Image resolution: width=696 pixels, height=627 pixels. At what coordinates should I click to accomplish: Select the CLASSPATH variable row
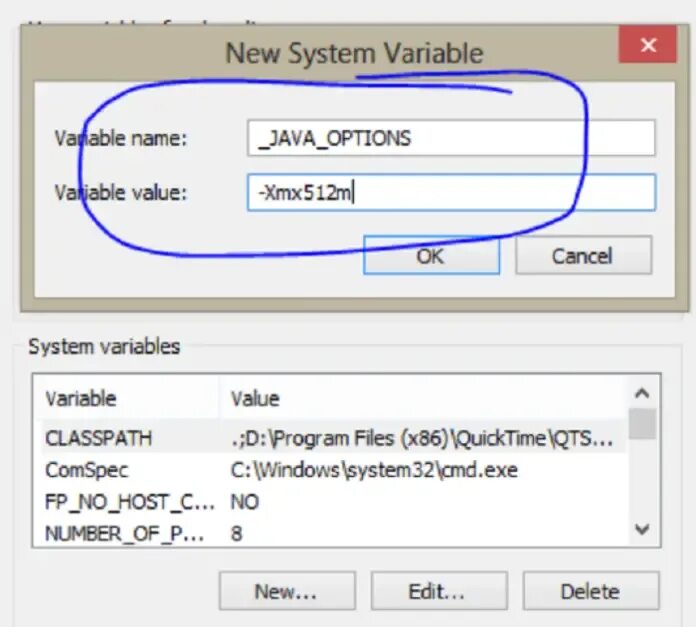click(x=333, y=438)
